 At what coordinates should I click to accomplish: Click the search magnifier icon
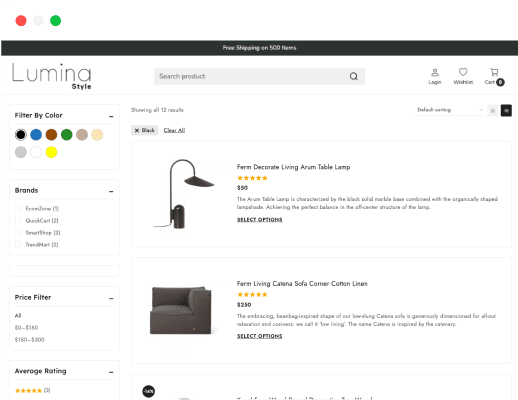354,76
